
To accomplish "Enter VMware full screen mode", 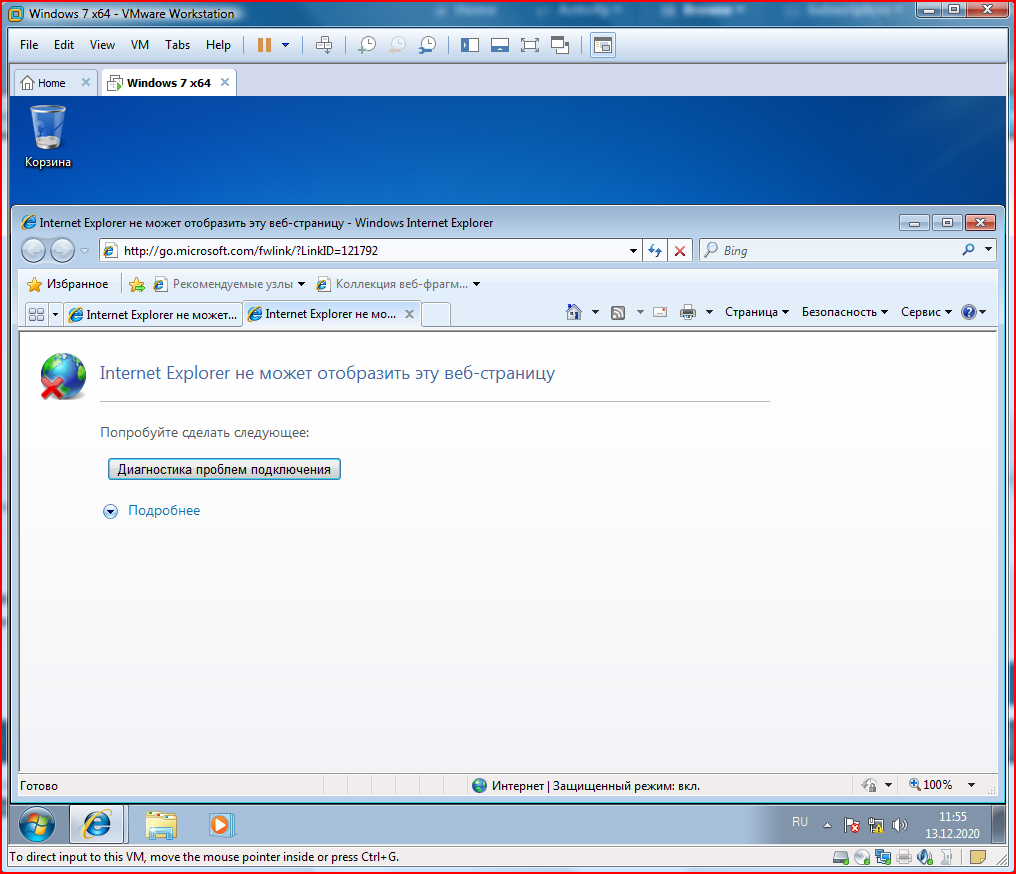I will (529, 45).
